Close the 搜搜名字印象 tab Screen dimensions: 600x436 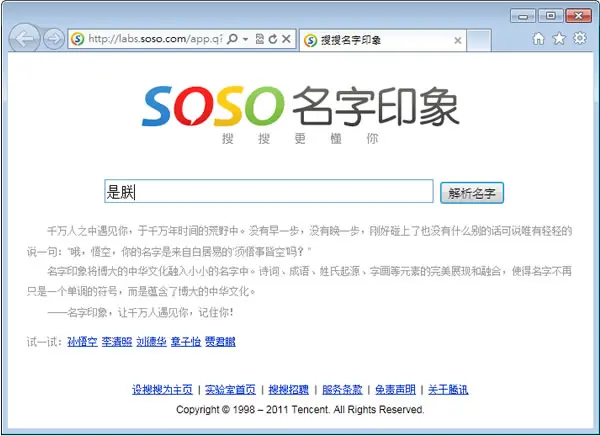[x=457, y=40]
